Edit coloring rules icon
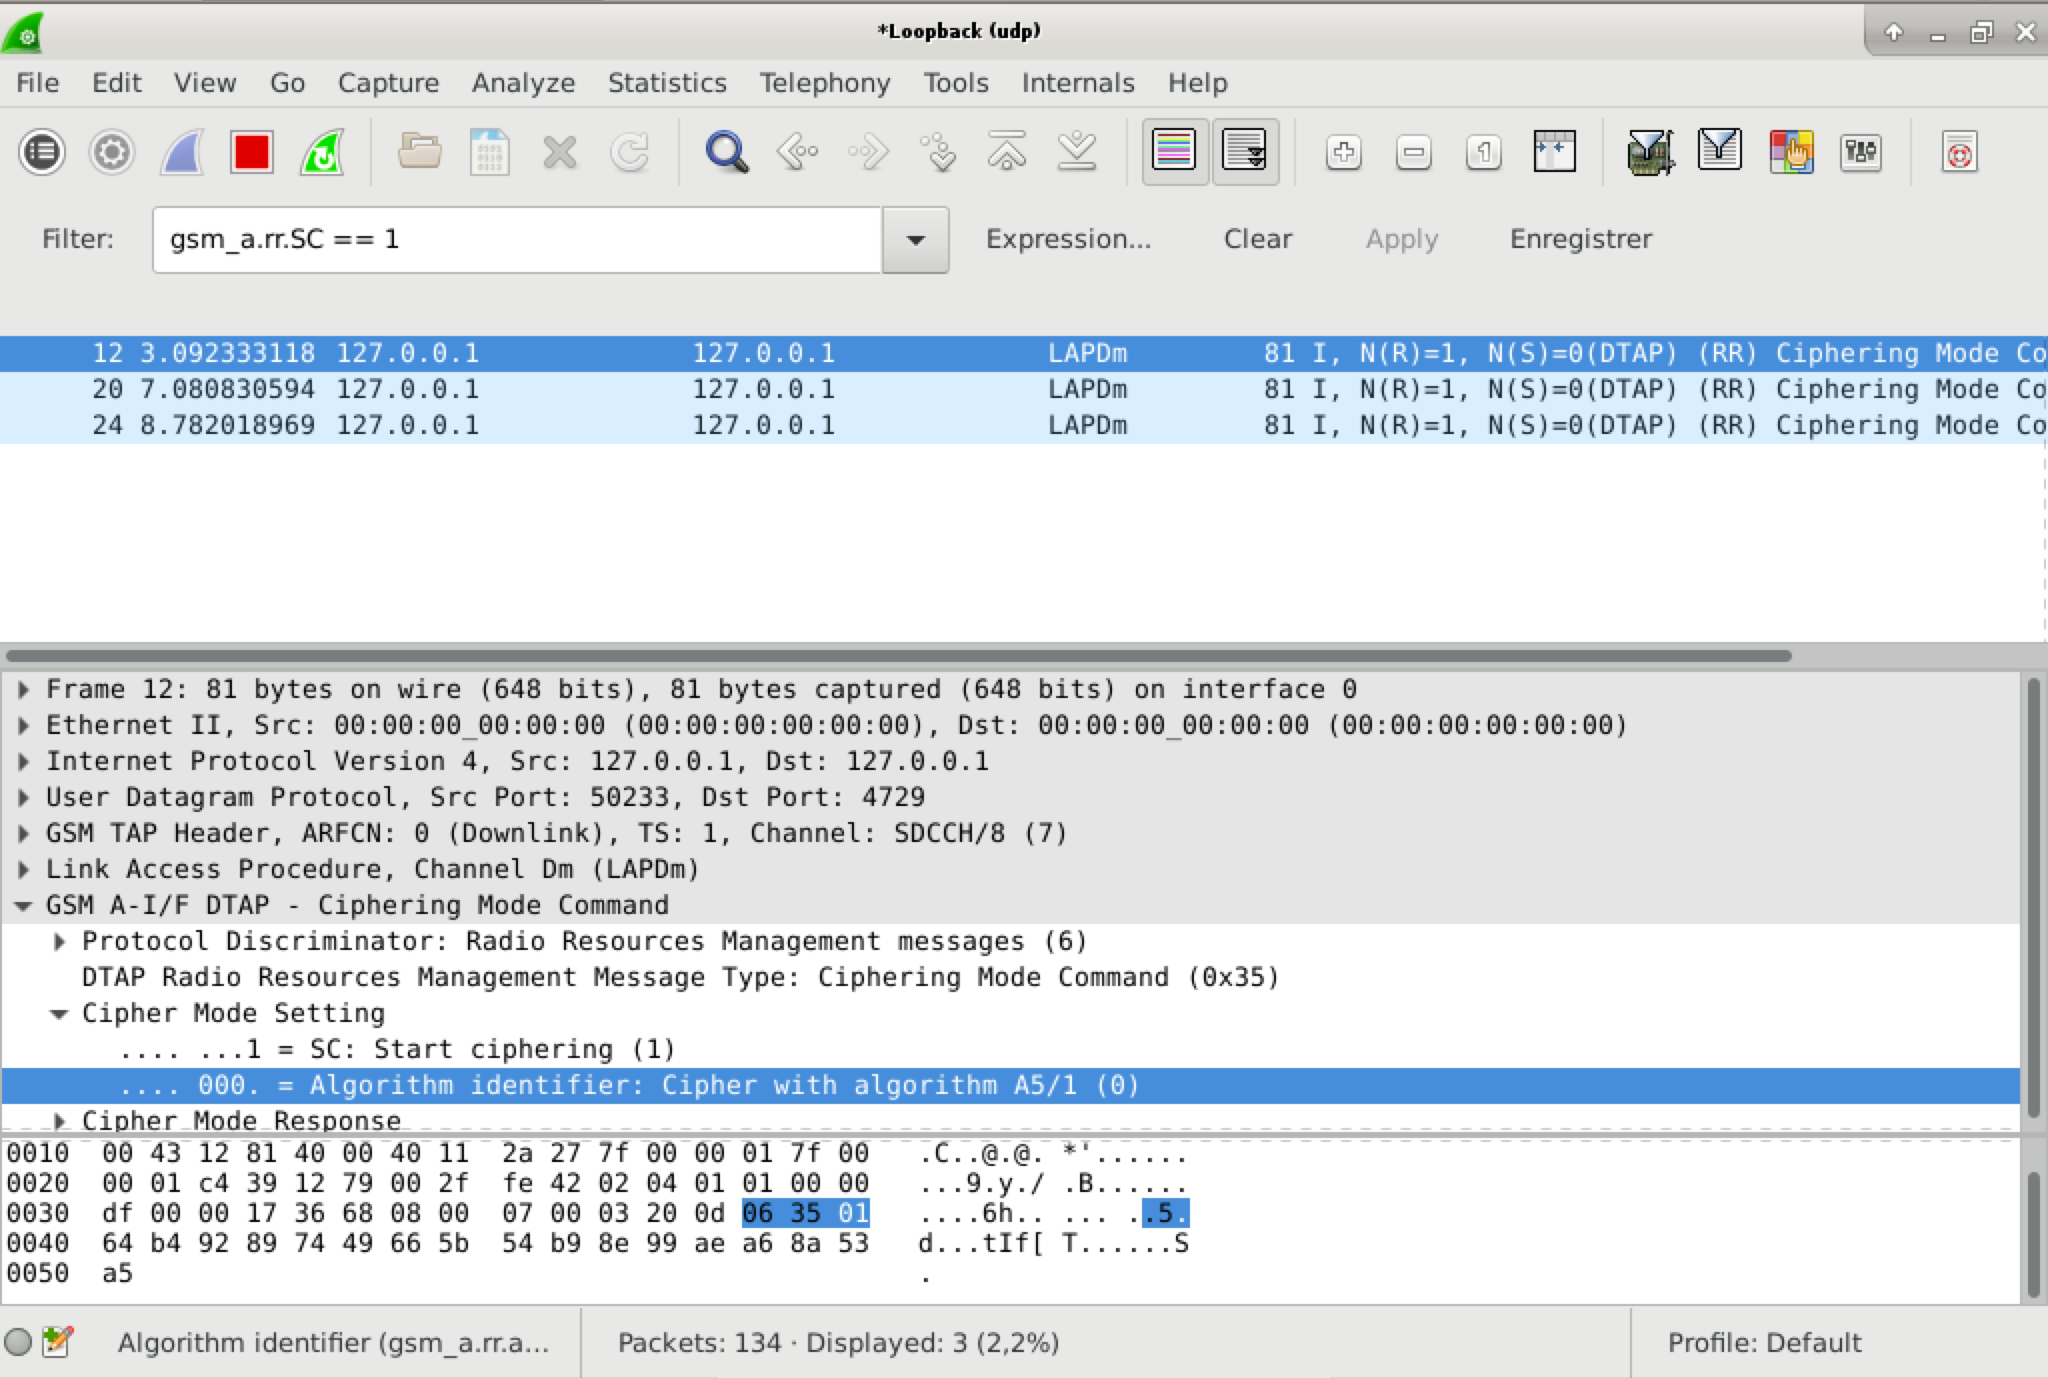 pyautogui.click(x=1791, y=153)
